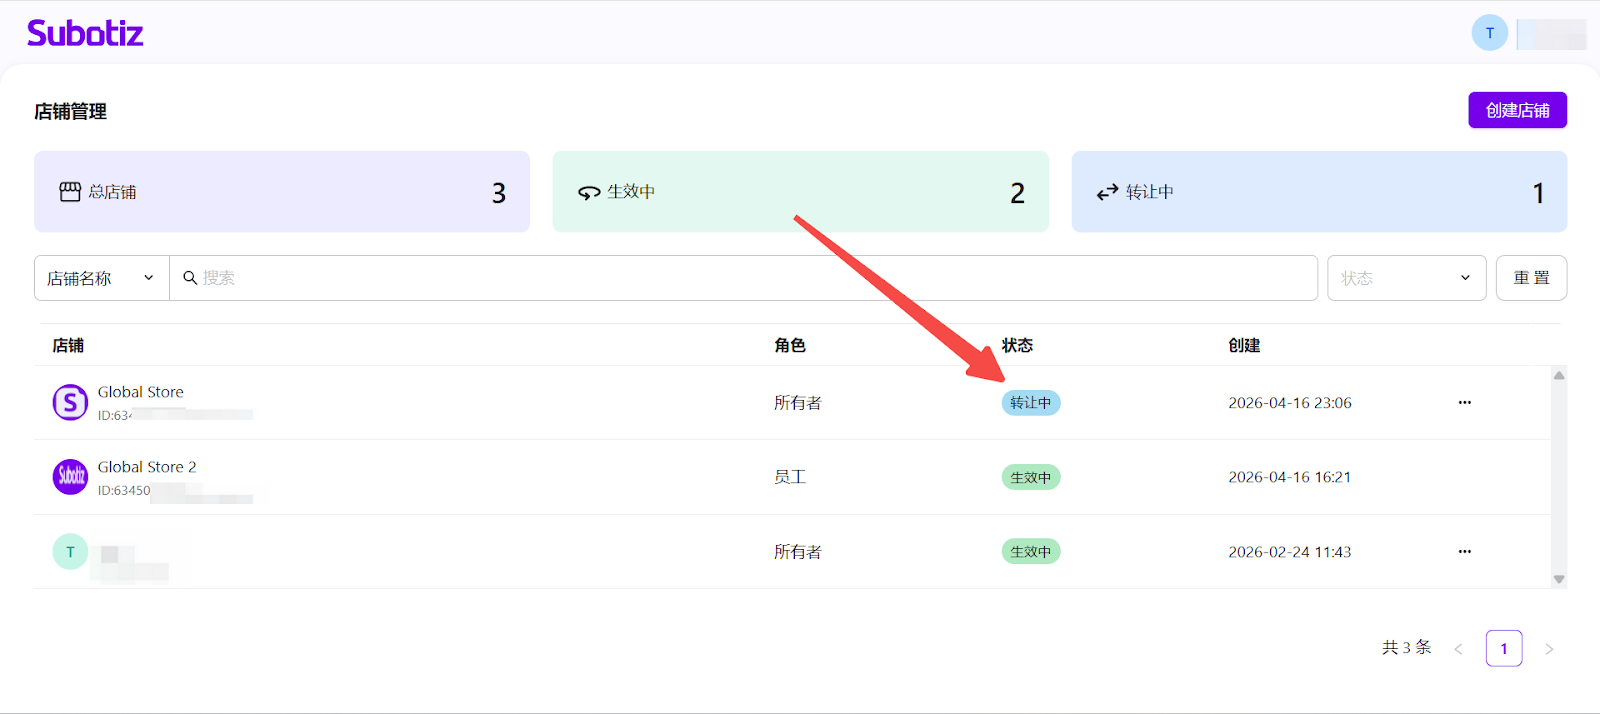Click the Subotiz logo
This screenshot has height=714, width=1600.
[85, 33]
